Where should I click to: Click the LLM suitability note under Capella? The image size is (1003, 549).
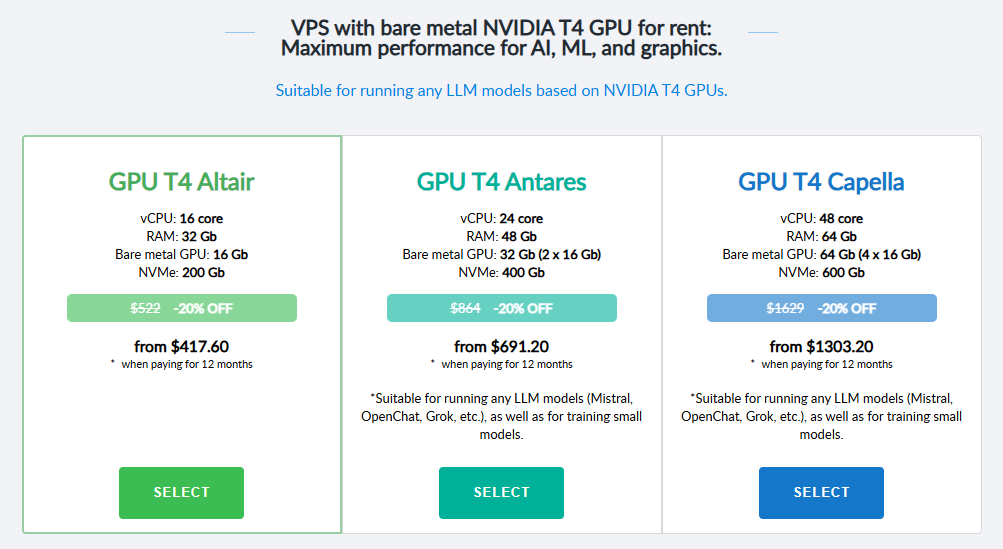click(x=821, y=416)
